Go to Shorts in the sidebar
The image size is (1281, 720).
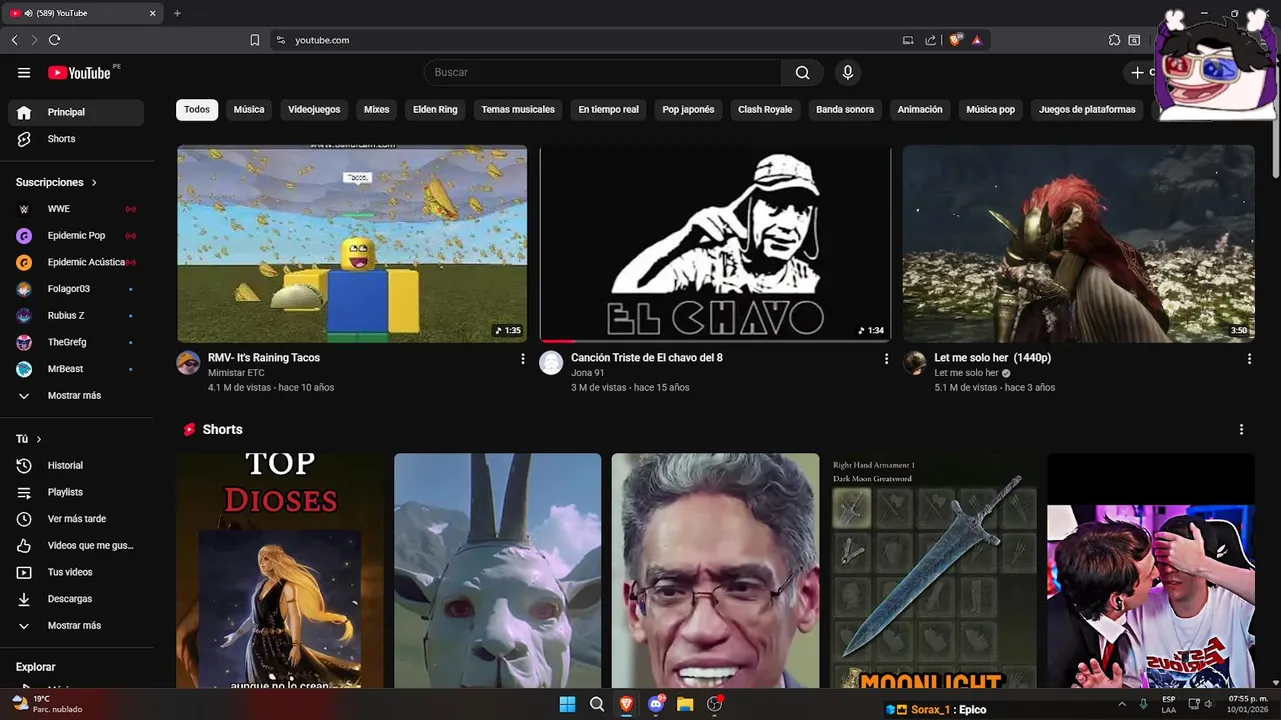click(x=76, y=139)
